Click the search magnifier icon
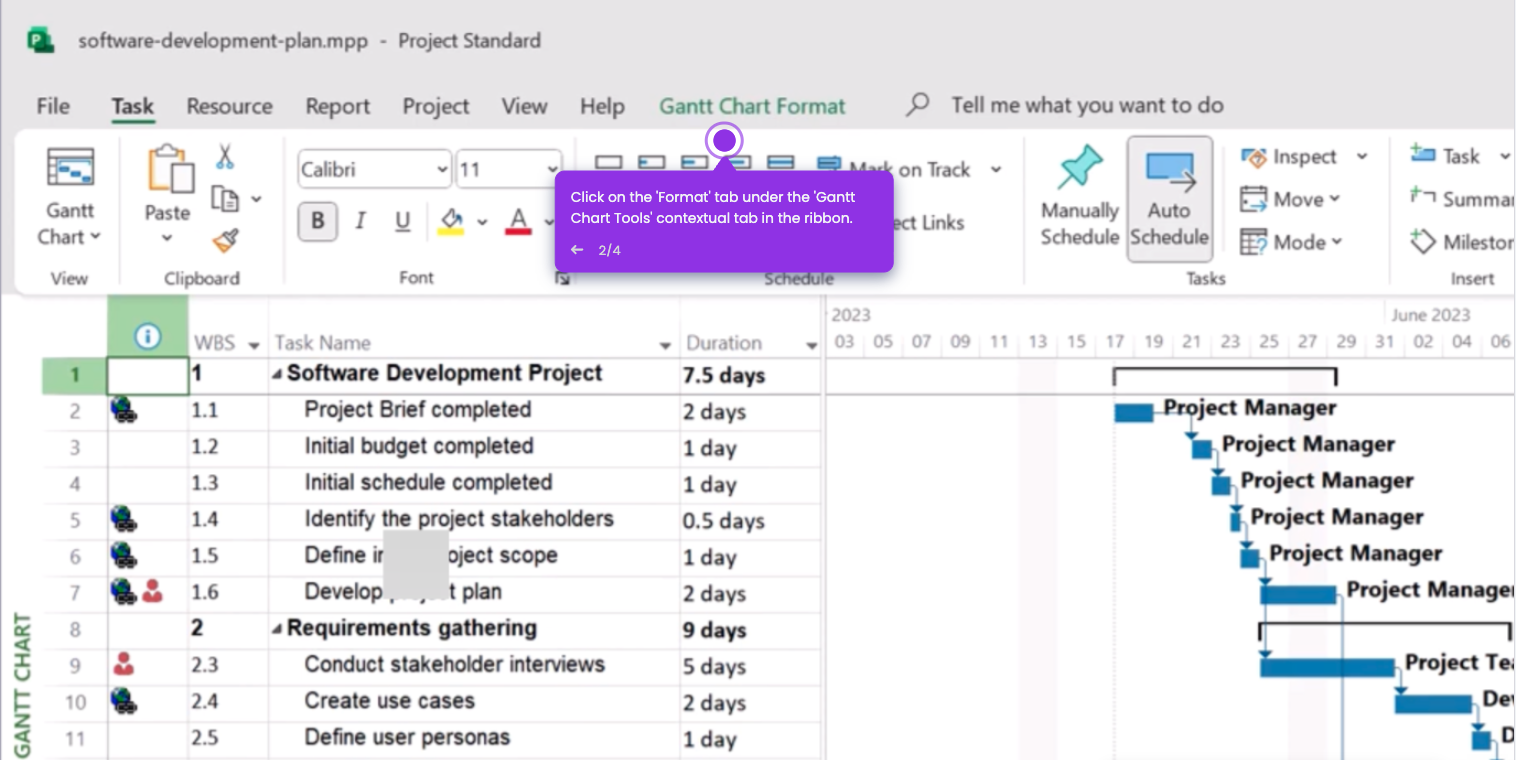1516x760 pixels. click(x=918, y=105)
